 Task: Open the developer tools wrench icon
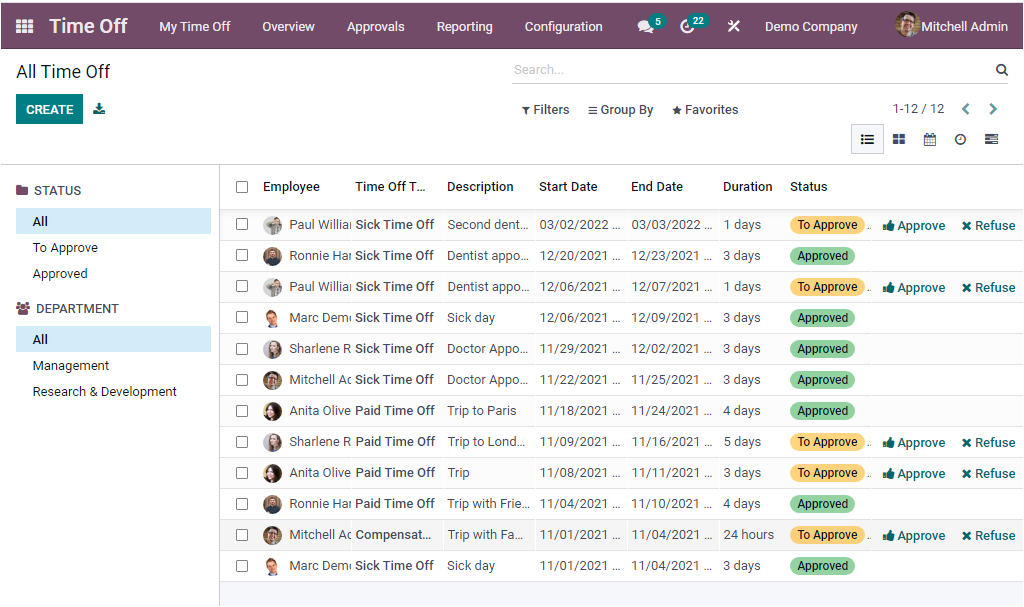(733, 26)
